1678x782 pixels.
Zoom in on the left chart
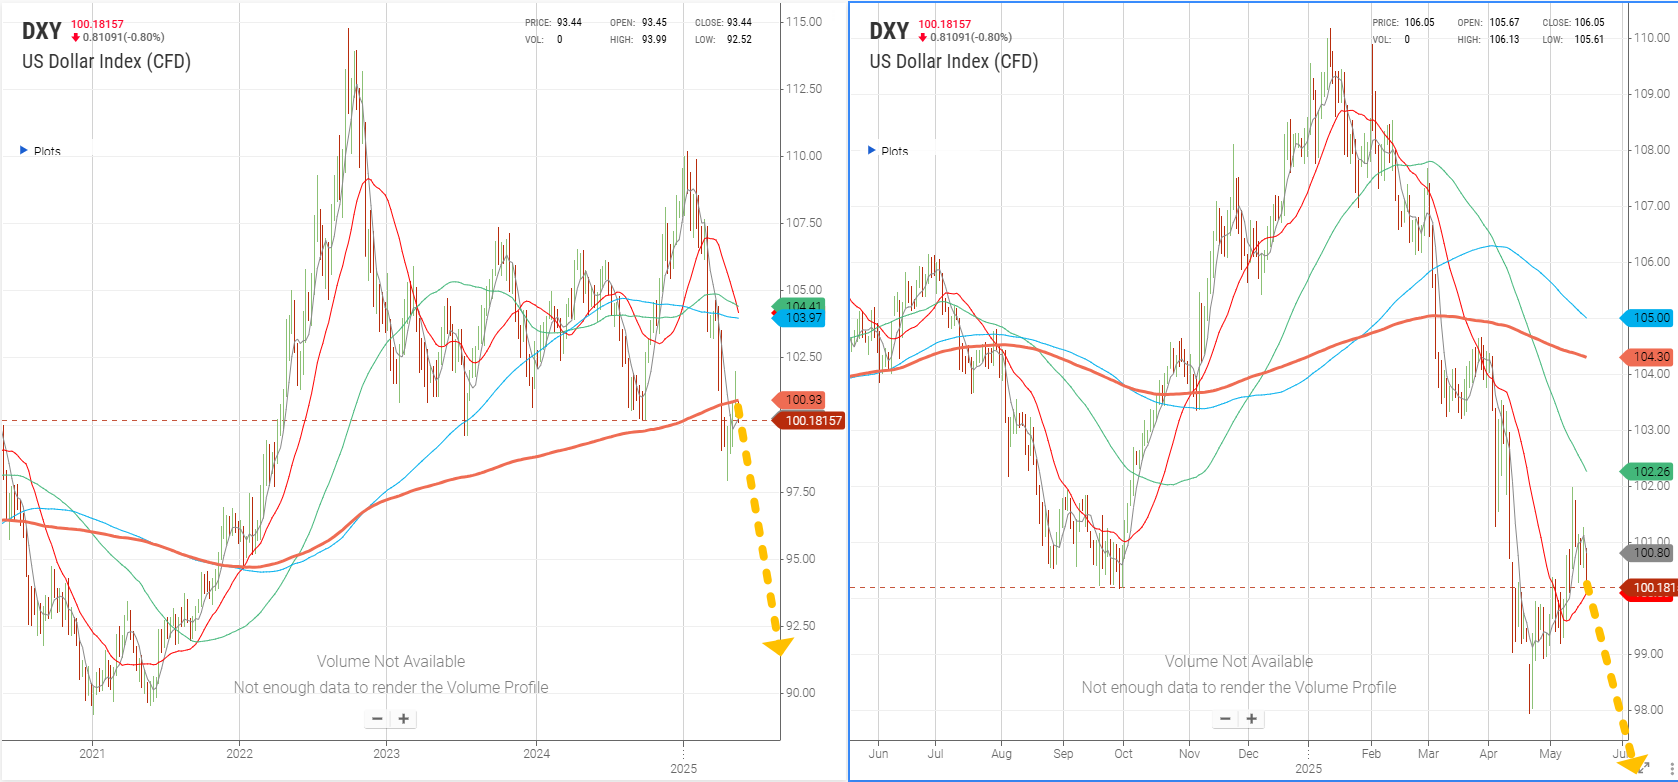404,718
